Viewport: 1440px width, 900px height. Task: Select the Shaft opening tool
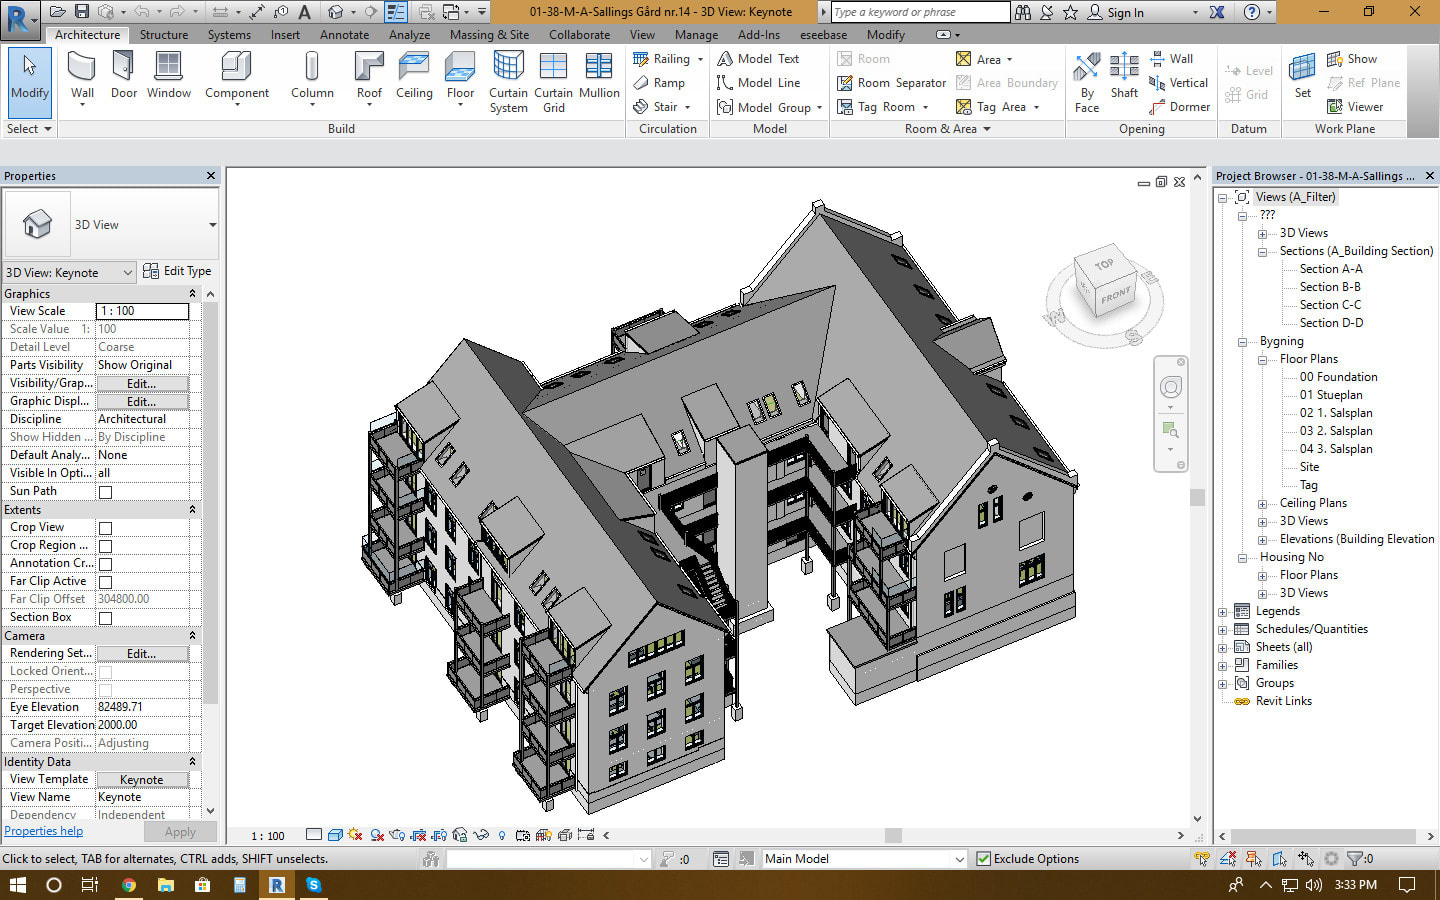(1124, 76)
